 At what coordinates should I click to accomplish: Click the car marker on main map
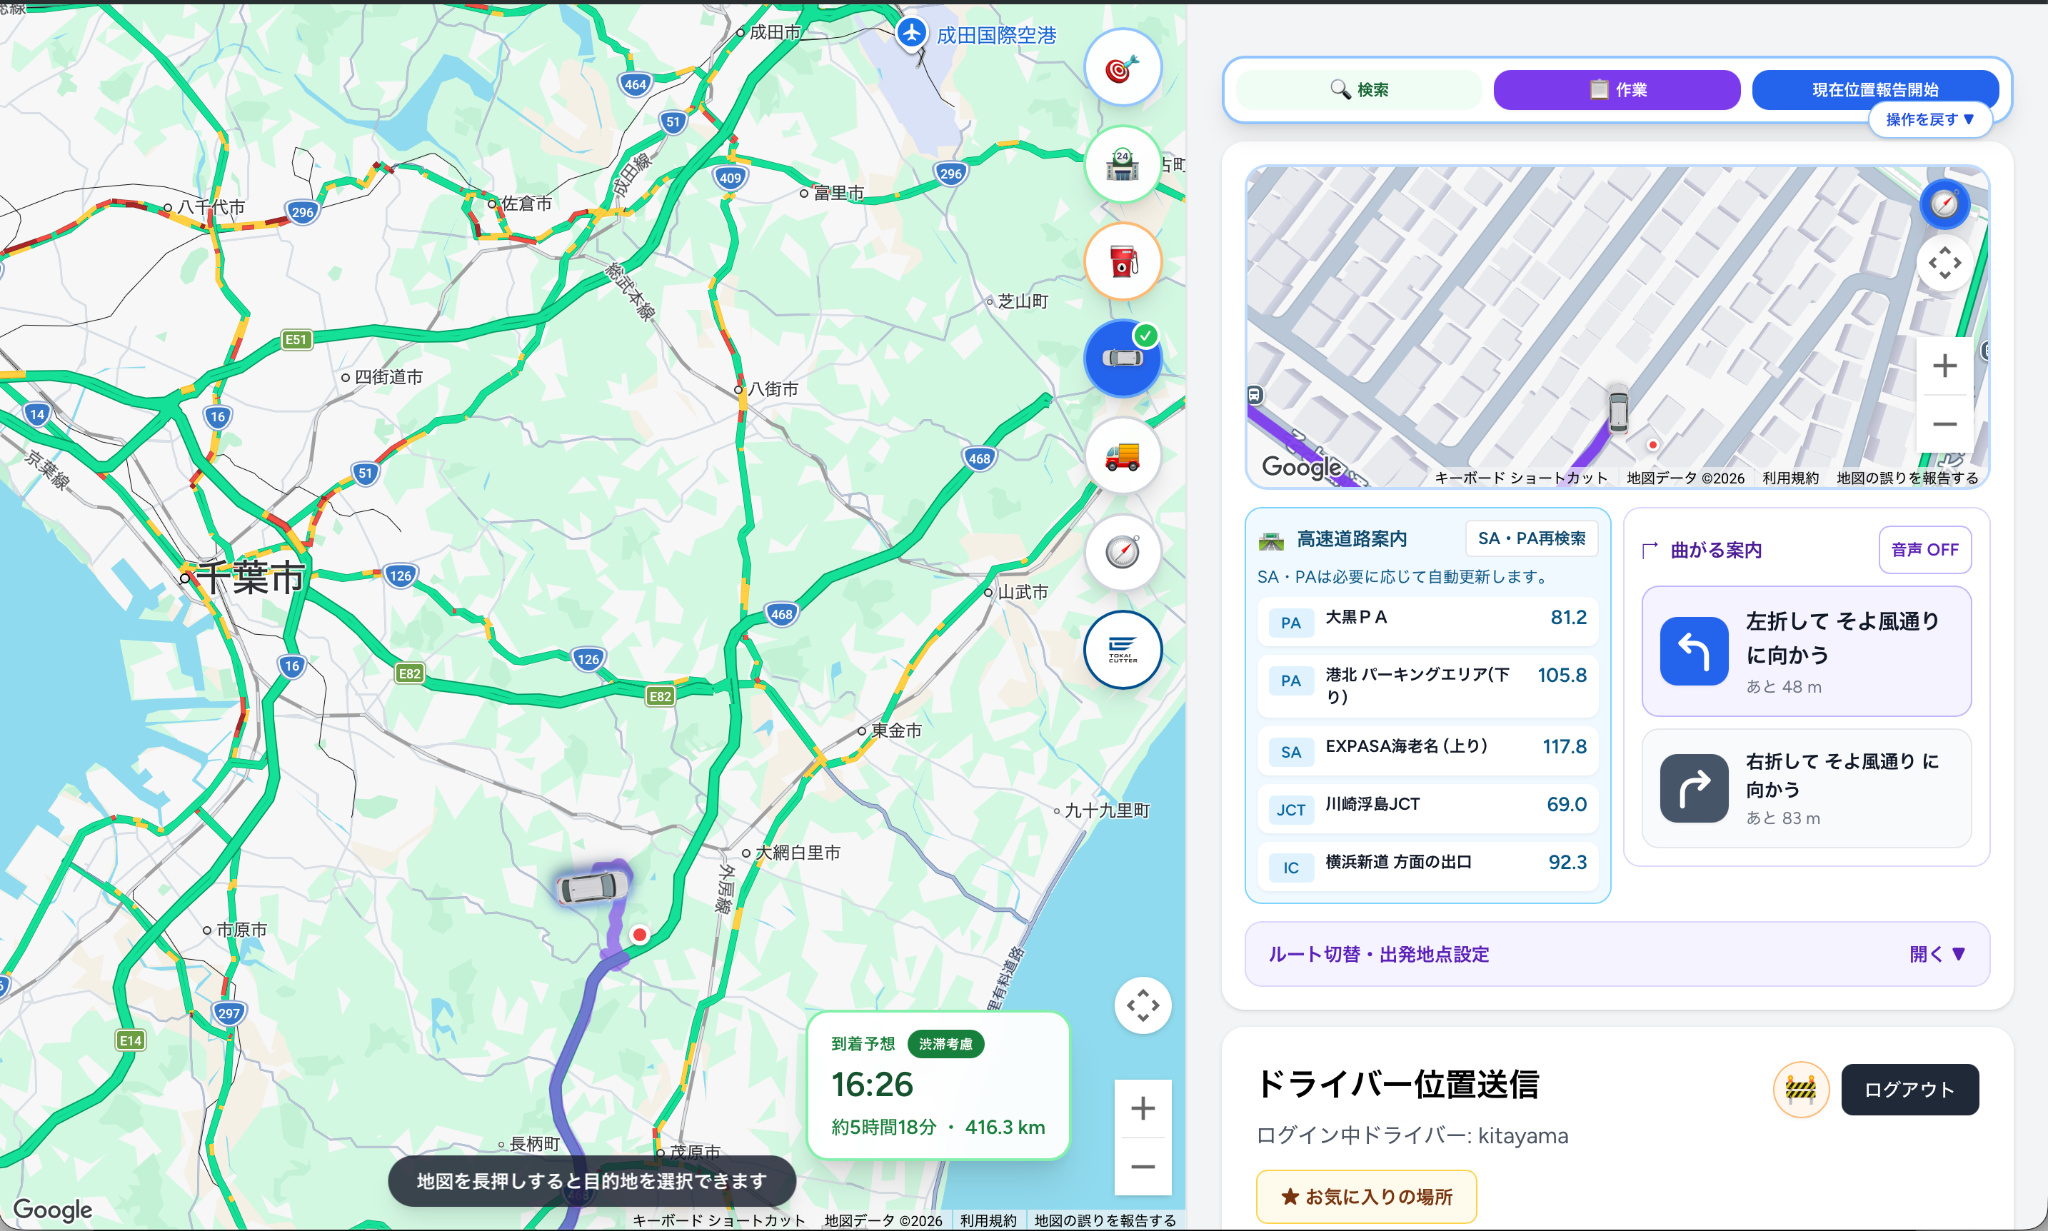click(x=593, y=886)
